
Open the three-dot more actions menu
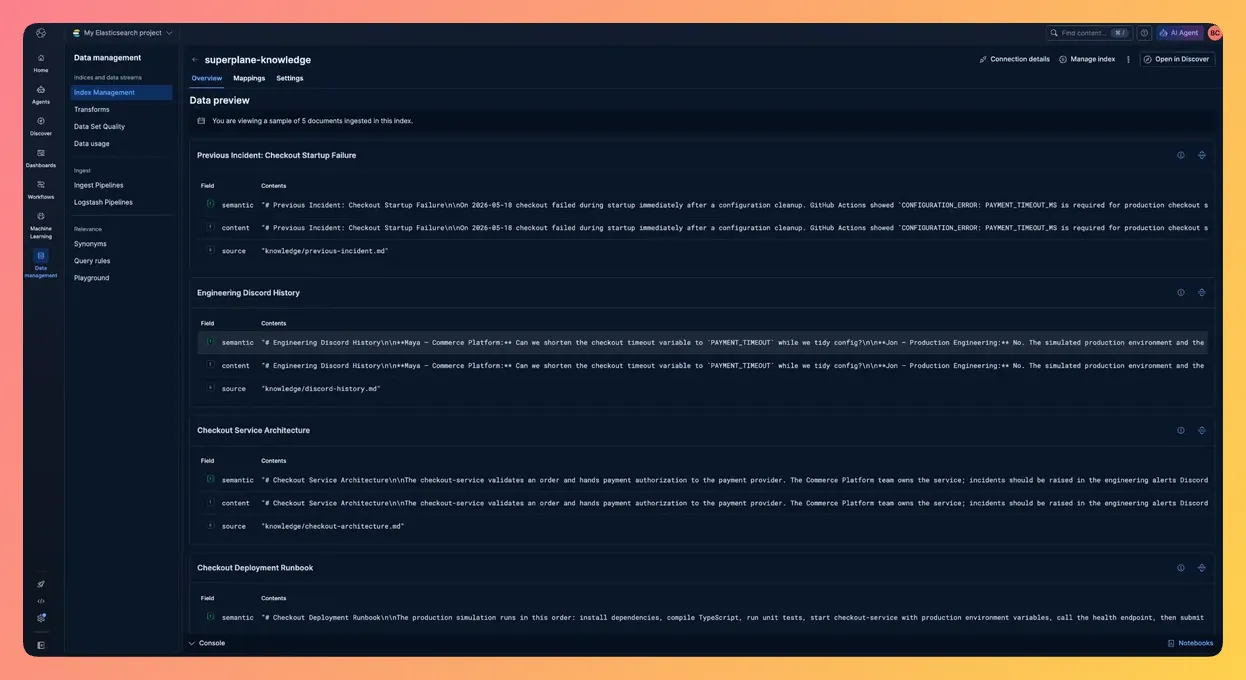click(1128, 60)
